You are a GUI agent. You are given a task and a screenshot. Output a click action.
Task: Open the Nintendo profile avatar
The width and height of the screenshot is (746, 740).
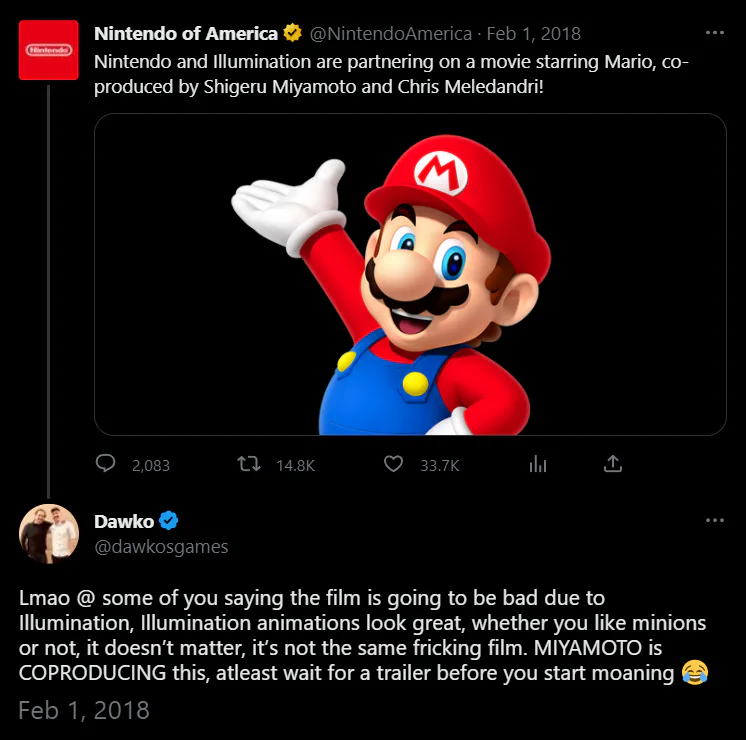(48, 49)
